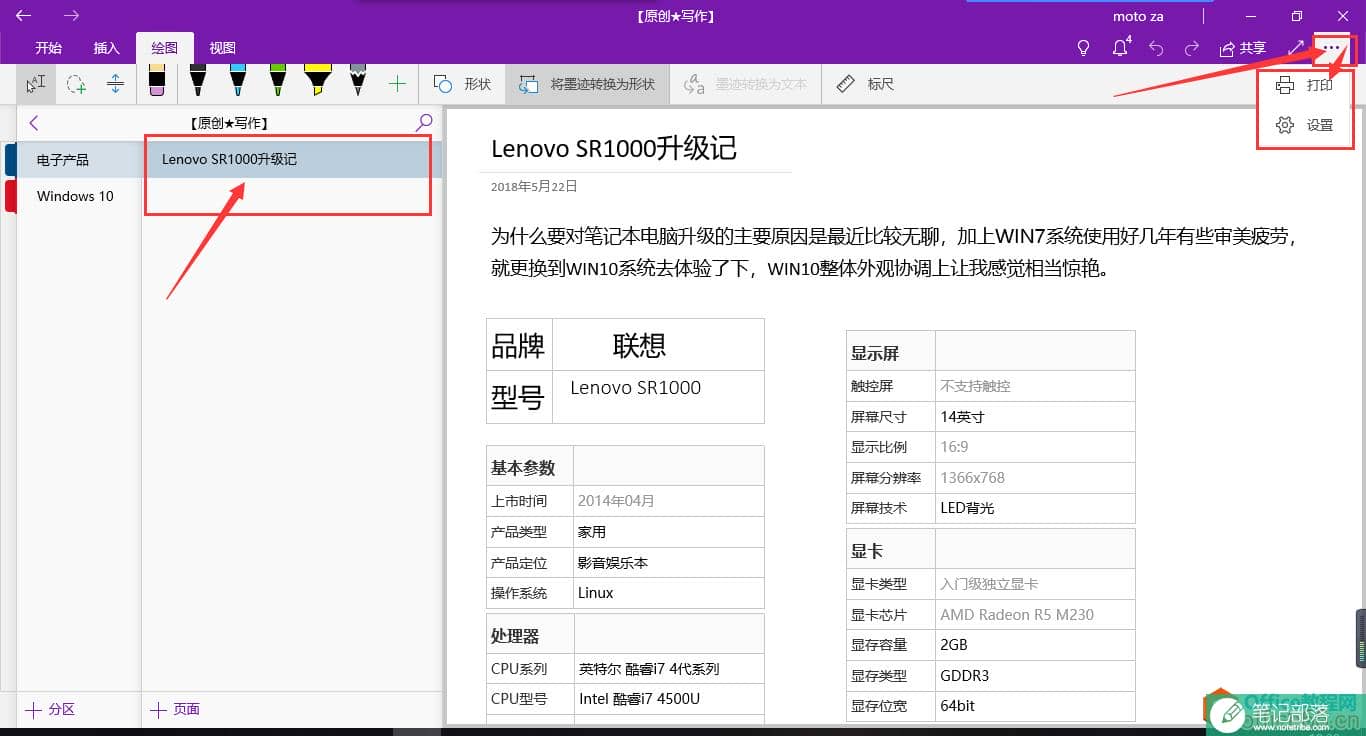Select the Windows 10 section
Screen dimensions: 1366x736
pyautogui.click(x=79, y=196)
